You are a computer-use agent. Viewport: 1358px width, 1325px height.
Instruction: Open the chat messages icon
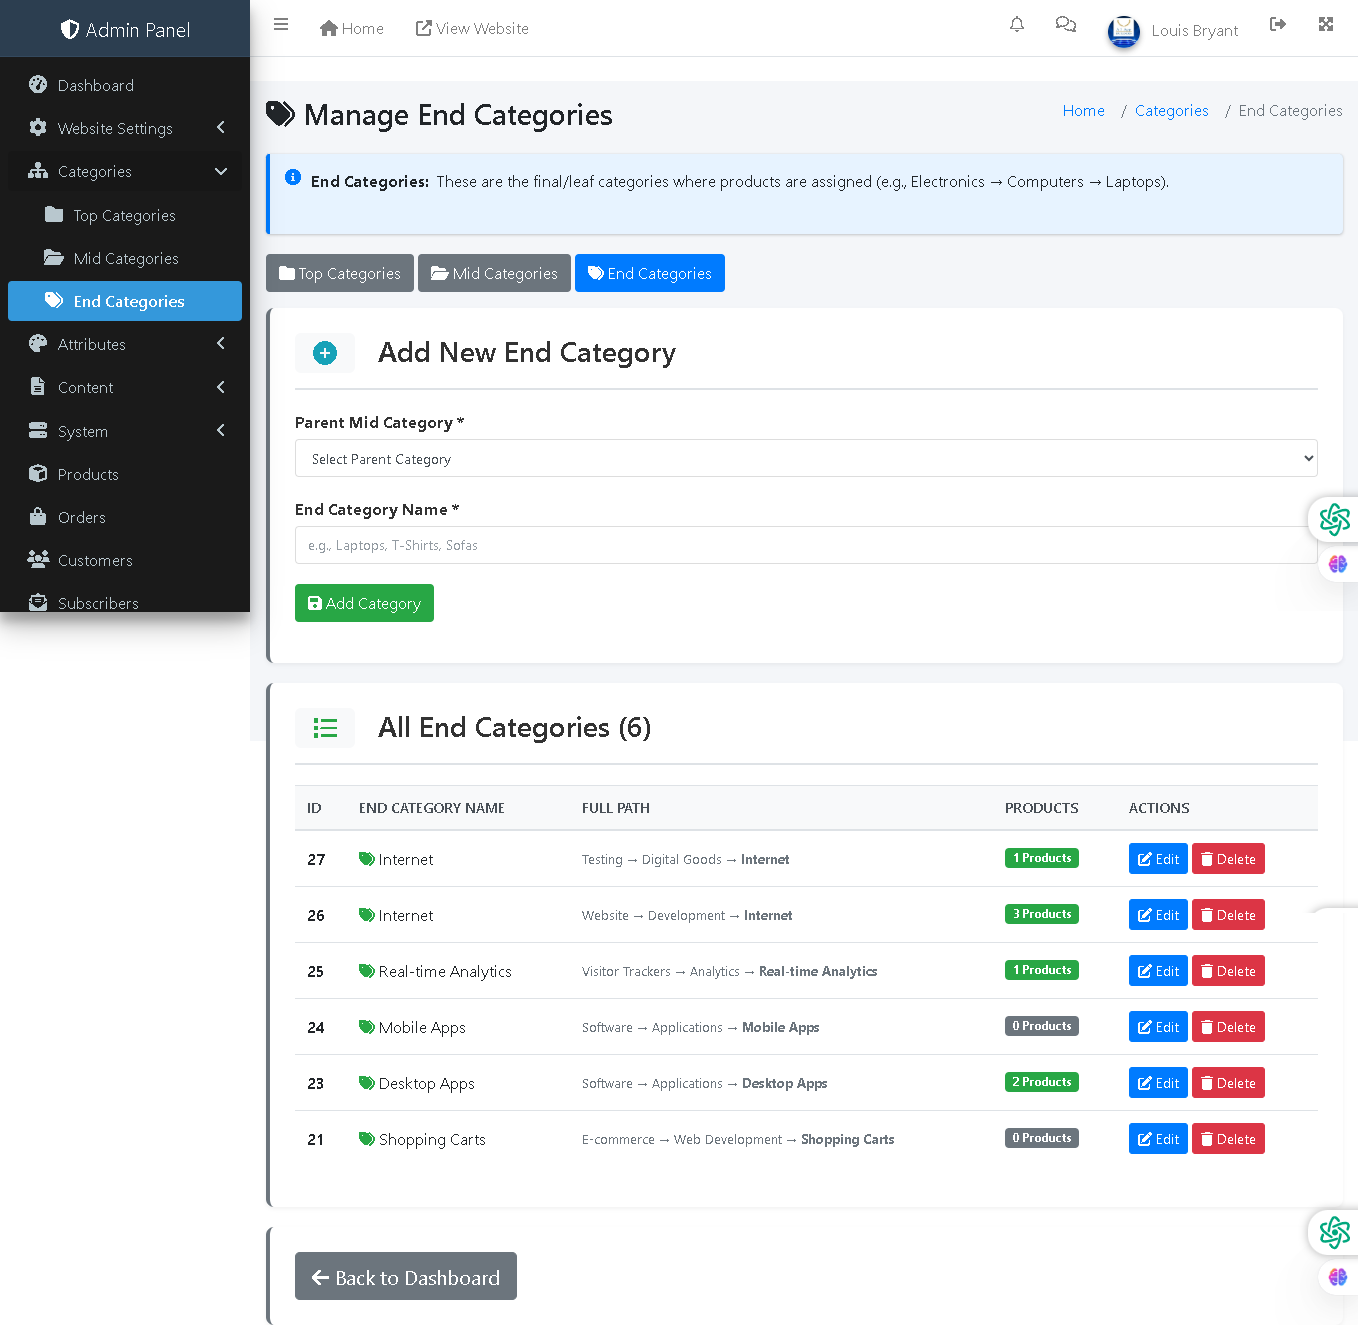pyautogui.click(x=1065, y=25)
